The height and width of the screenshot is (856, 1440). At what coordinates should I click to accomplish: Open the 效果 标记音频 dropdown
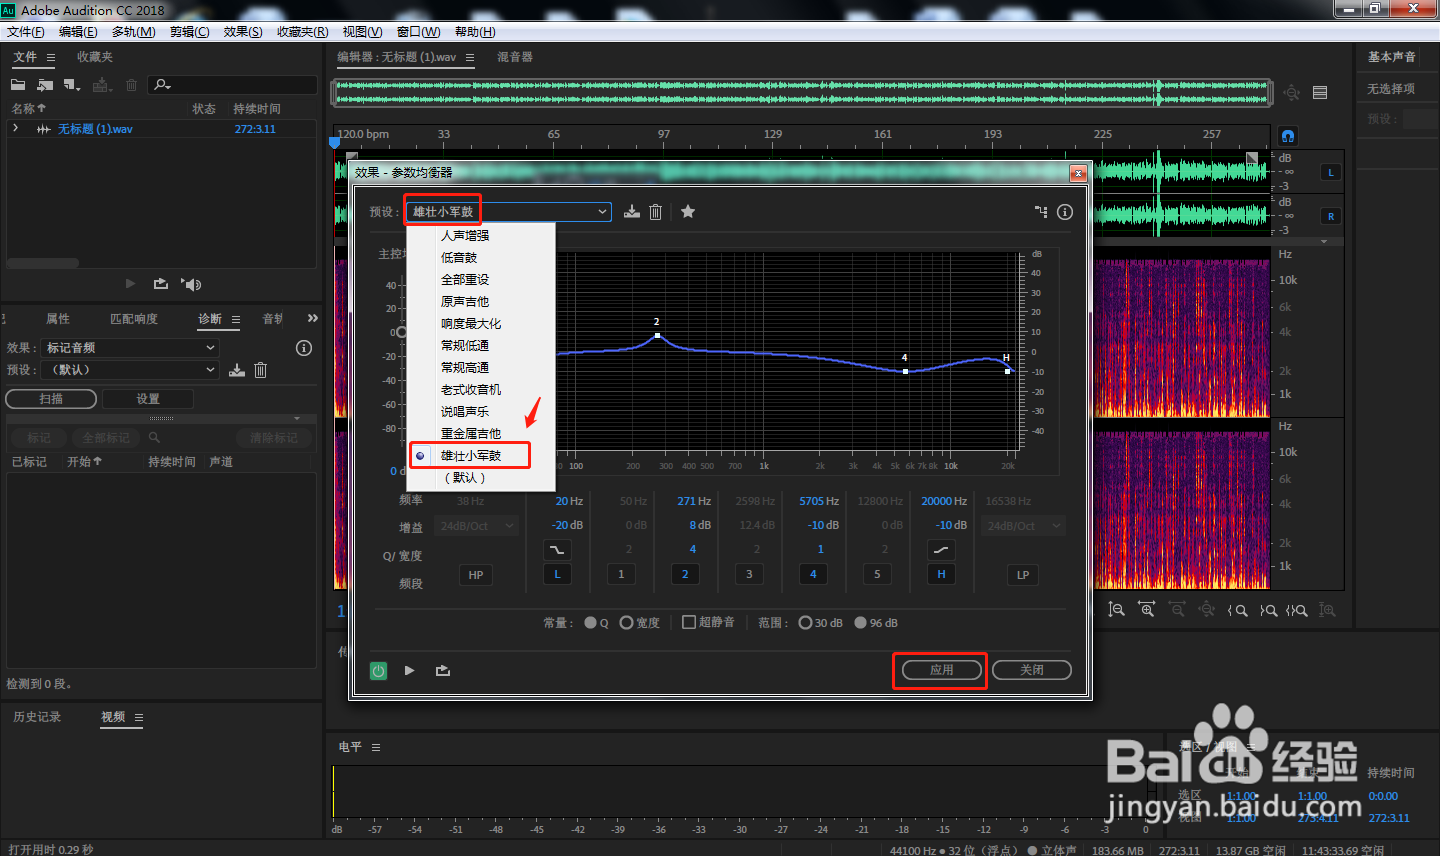[x=130, y=348]
